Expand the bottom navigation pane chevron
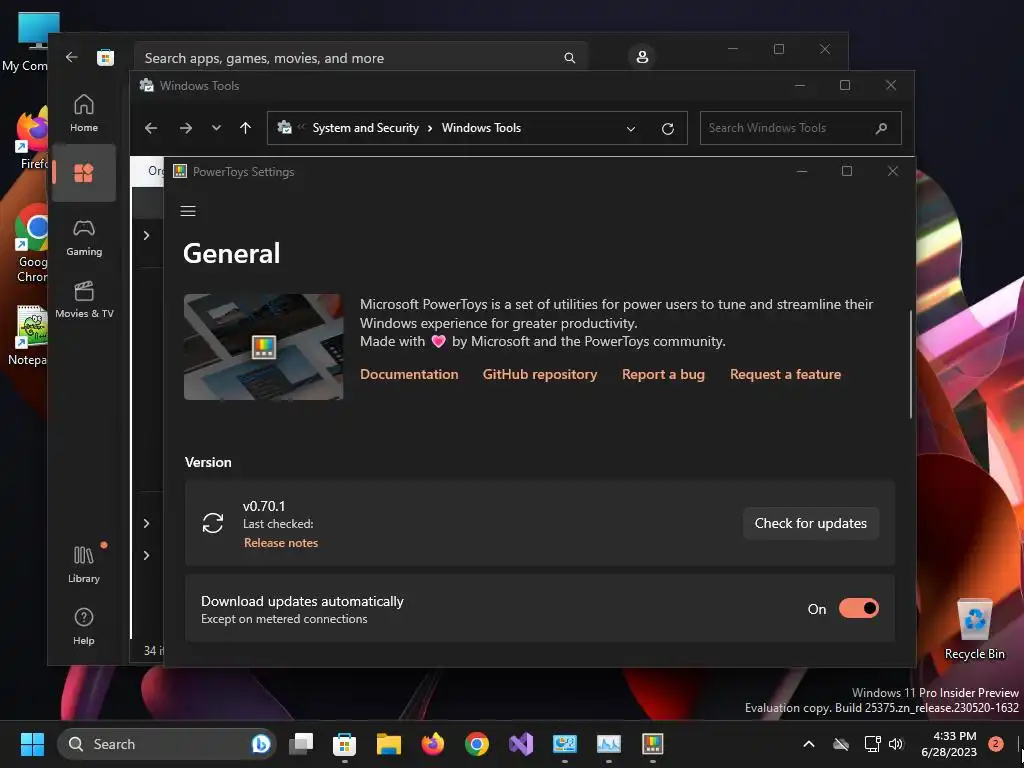This screenshot has height=768, width=1024. coord(147,556)
